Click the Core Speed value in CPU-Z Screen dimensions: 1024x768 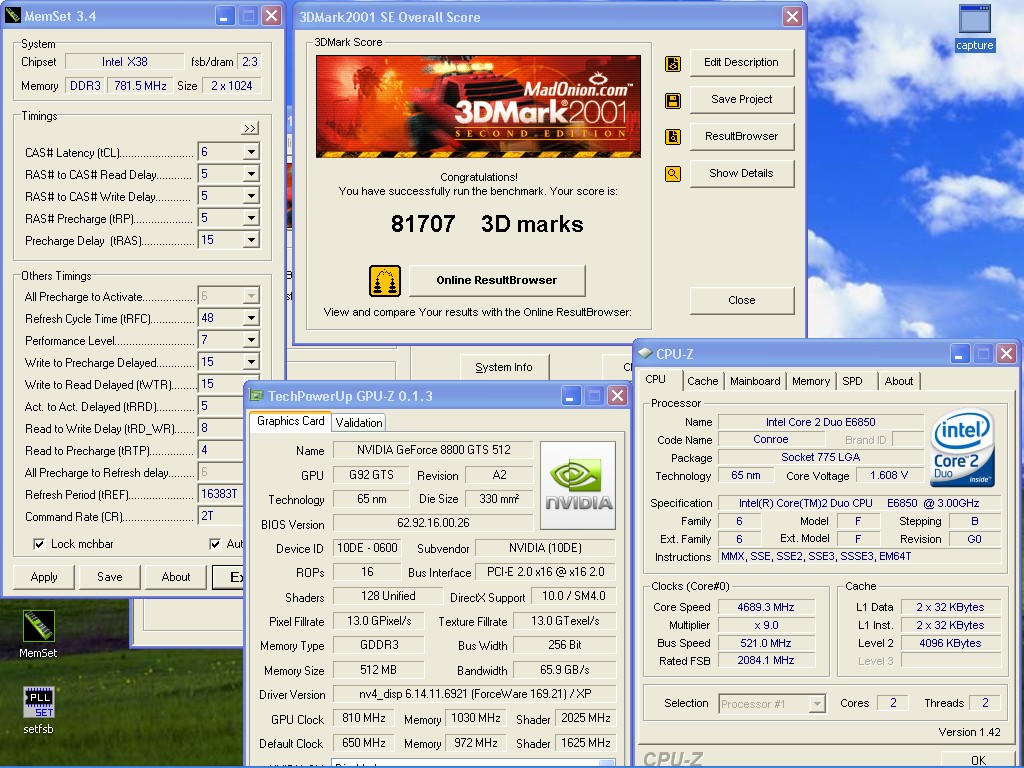click(766, 607)
